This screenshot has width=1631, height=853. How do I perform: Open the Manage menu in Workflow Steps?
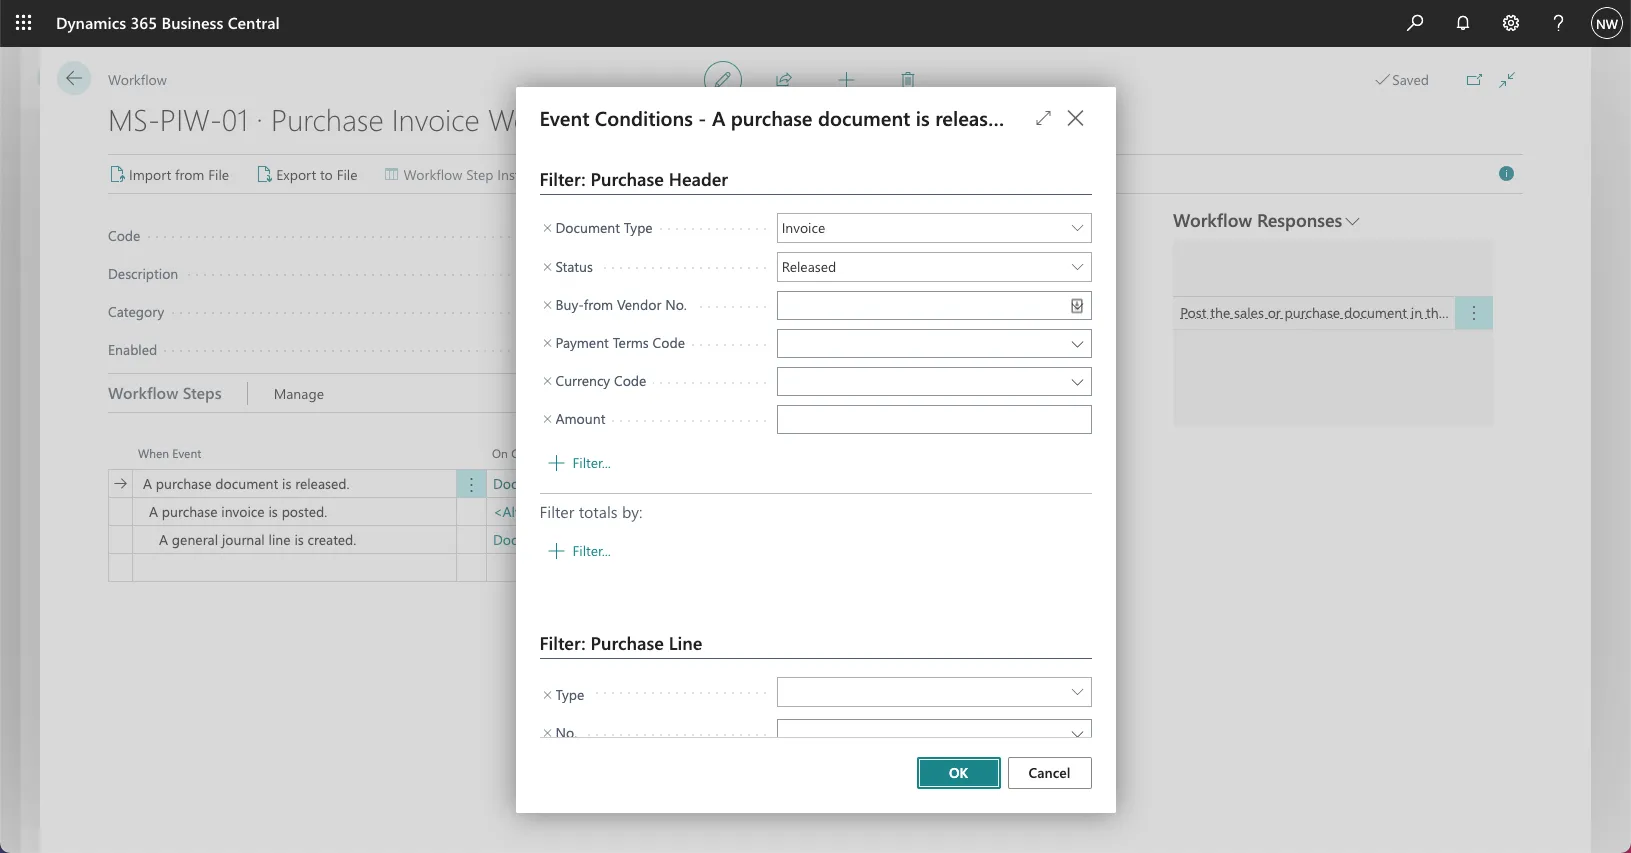click(299, 394)
